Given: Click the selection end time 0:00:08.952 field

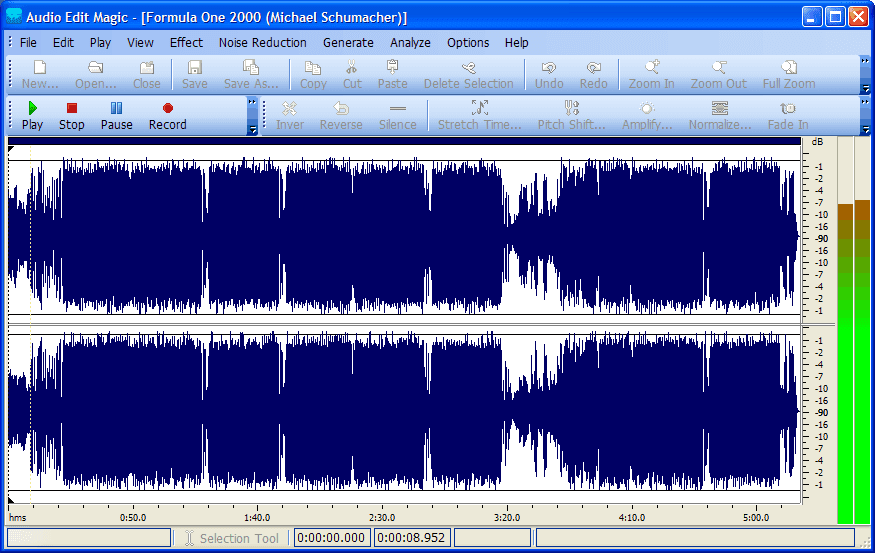Looking at the screenshot, I should [411, 538].
